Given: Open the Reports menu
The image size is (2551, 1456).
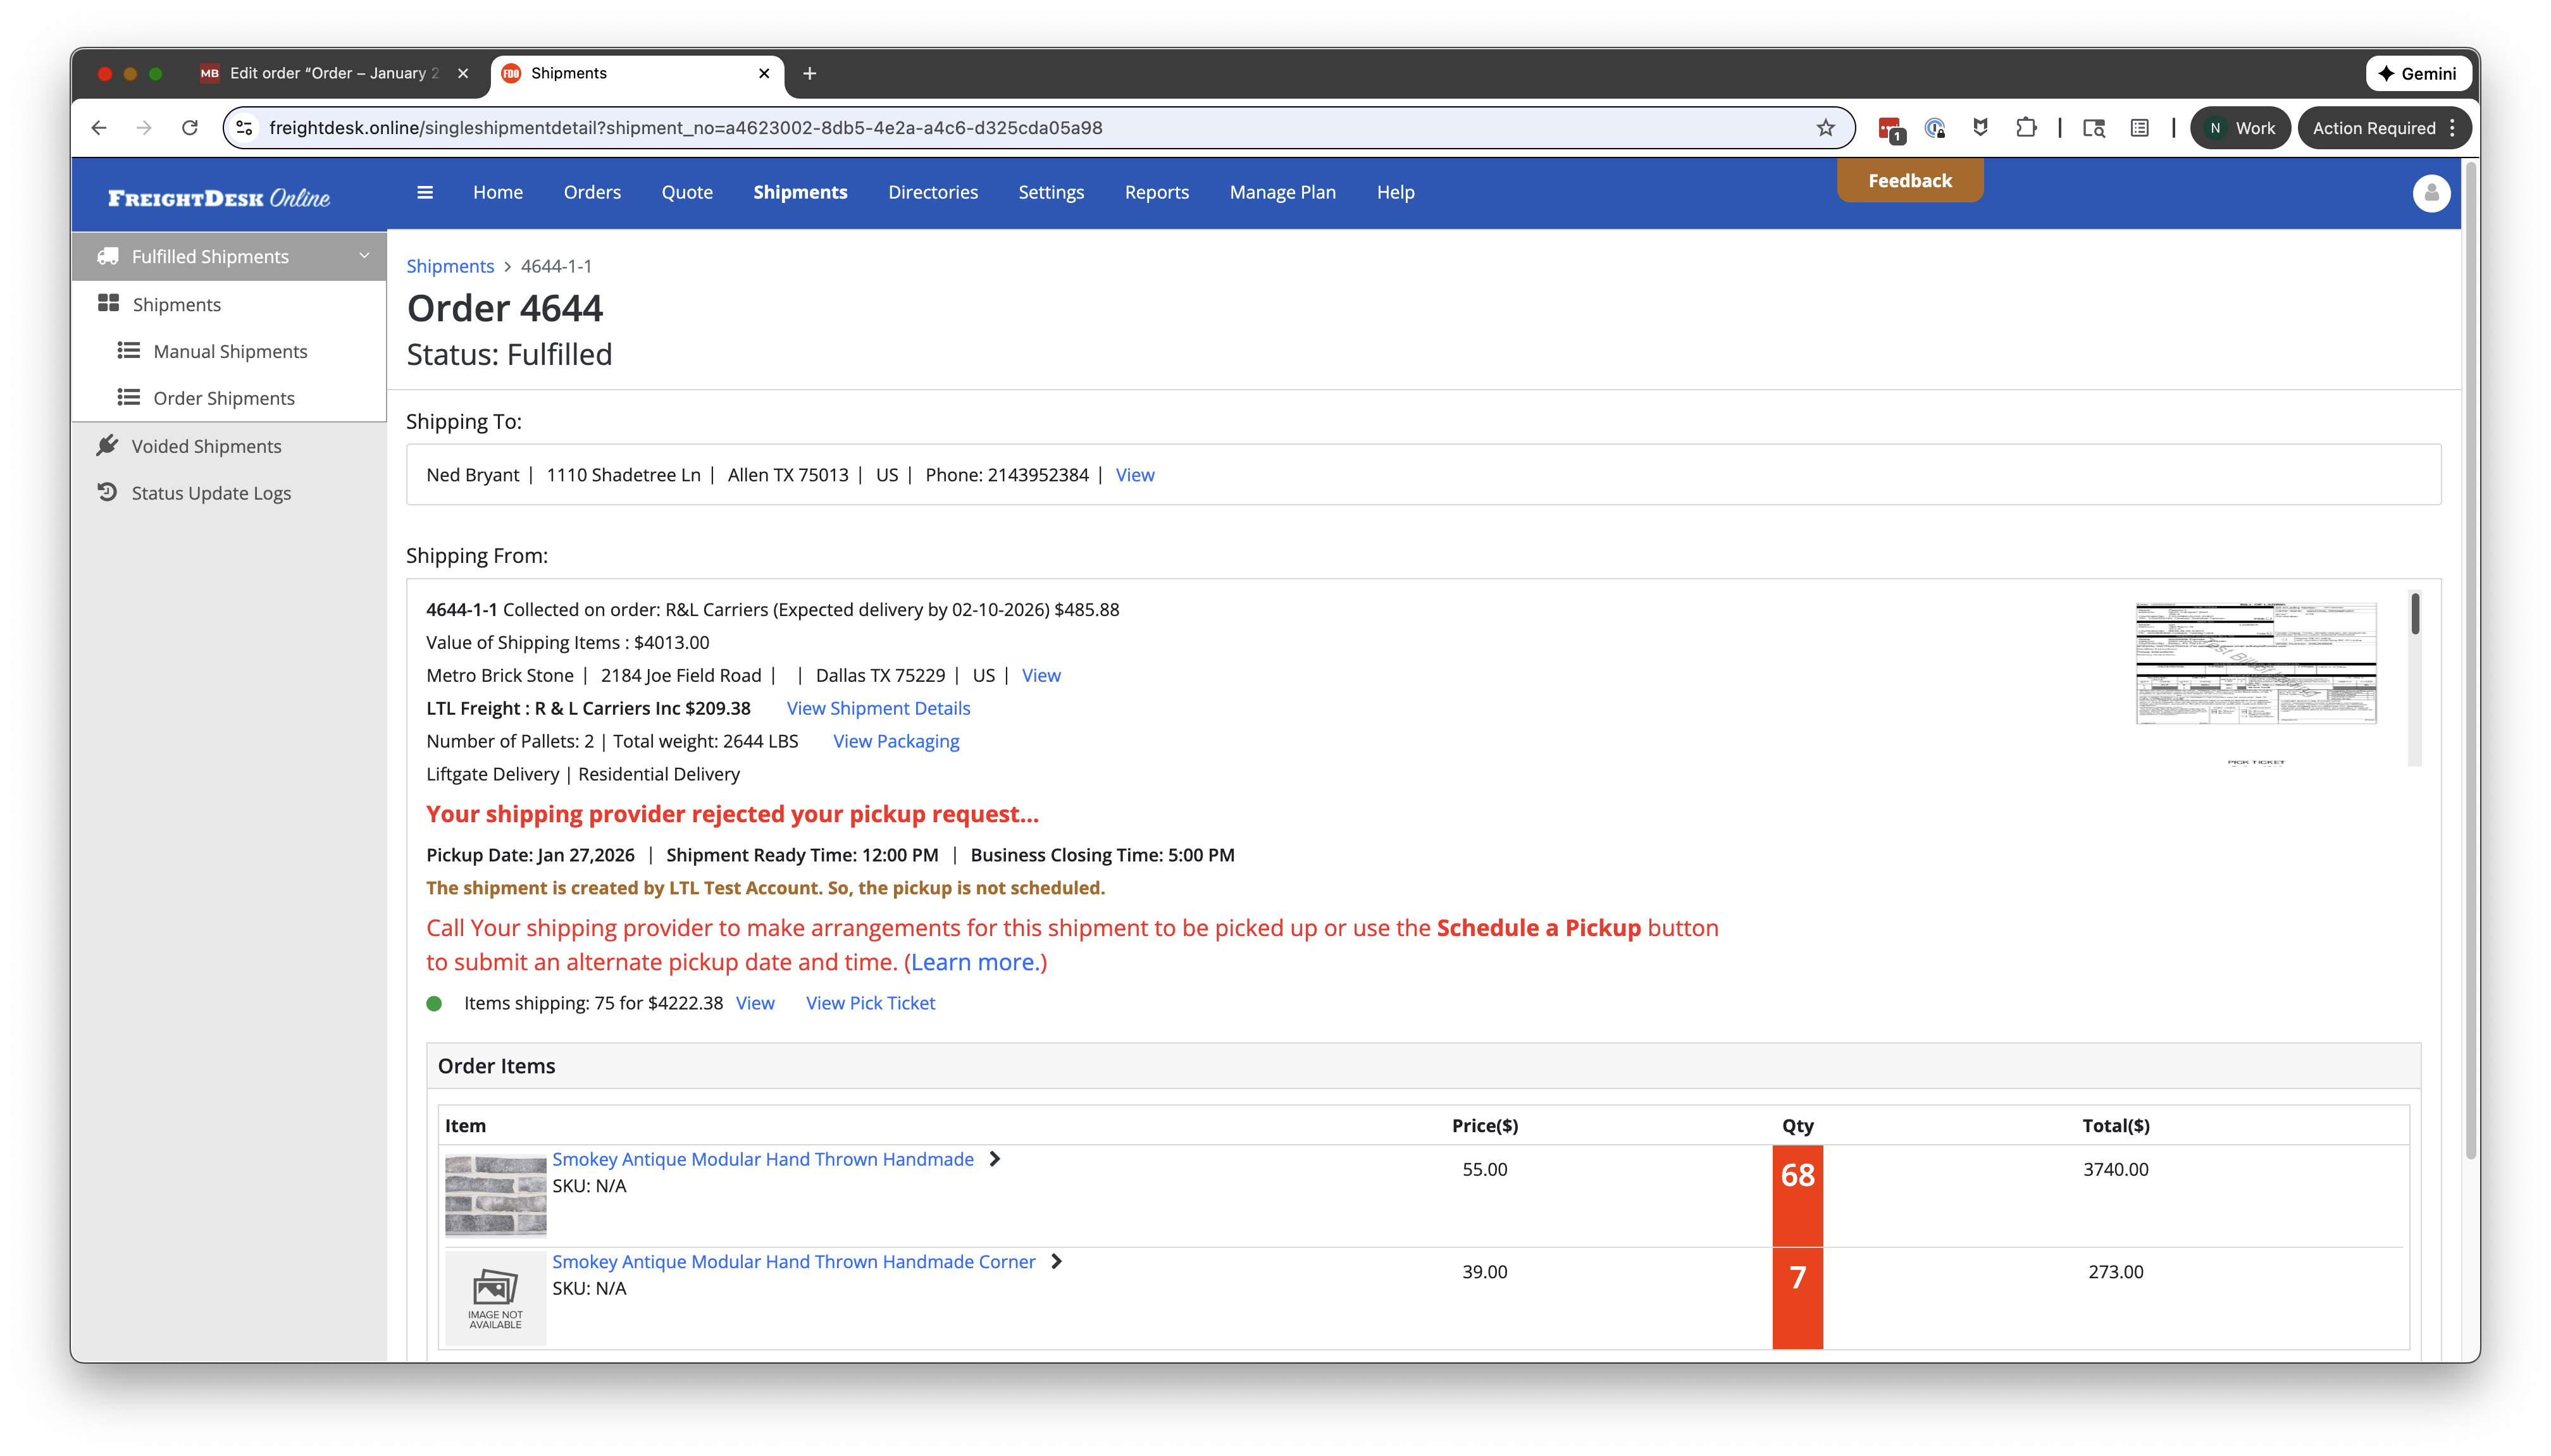Looking at the screenshot, I should pos(1156,192).
